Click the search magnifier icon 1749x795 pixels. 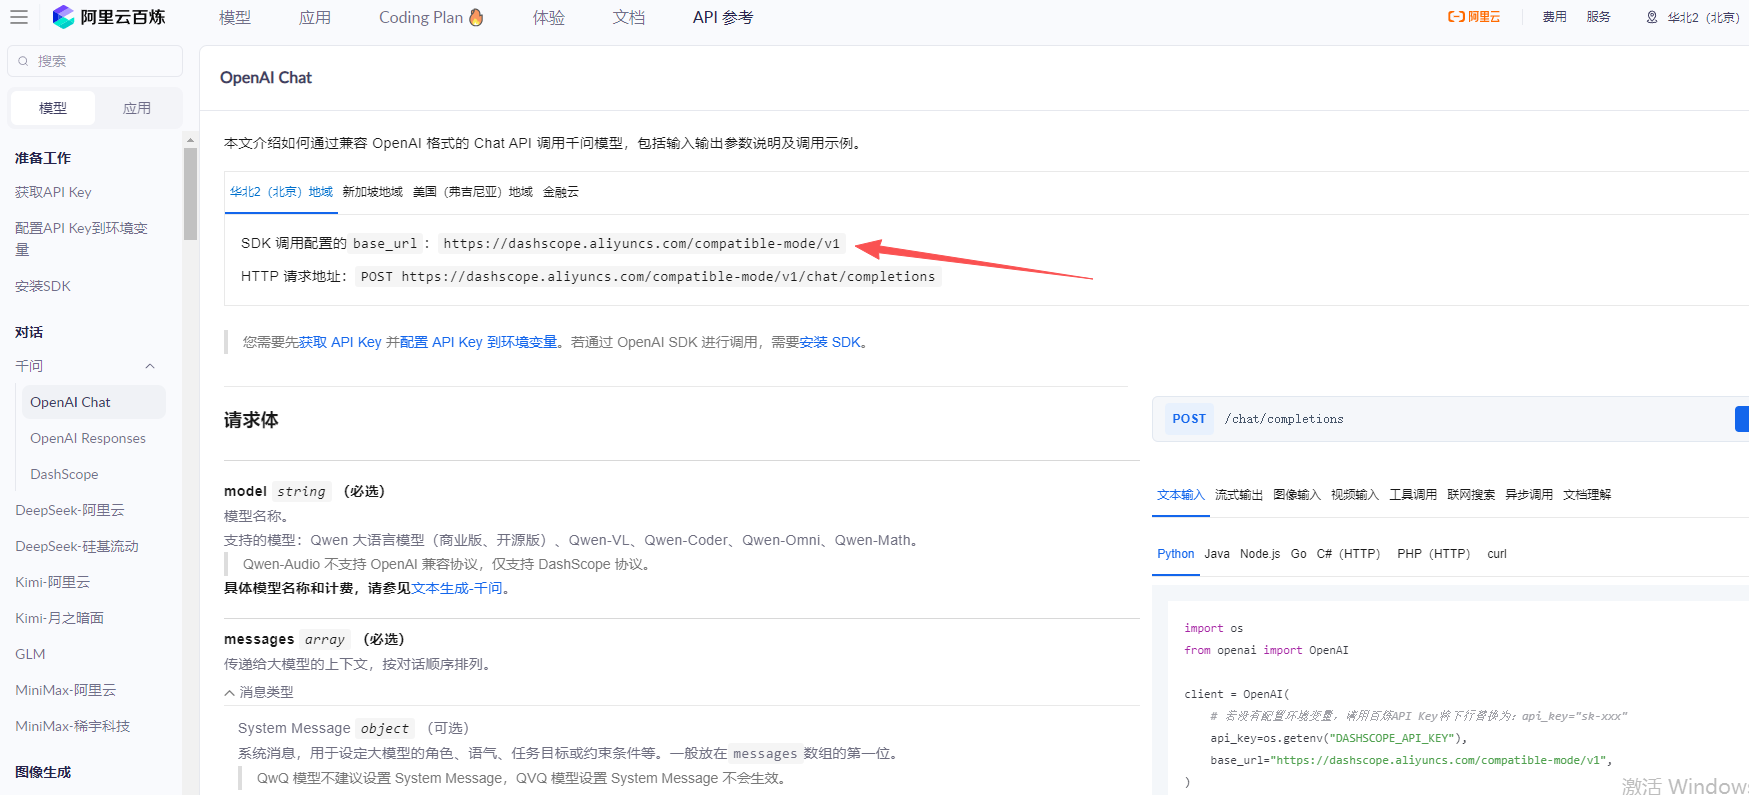point(23,61)
